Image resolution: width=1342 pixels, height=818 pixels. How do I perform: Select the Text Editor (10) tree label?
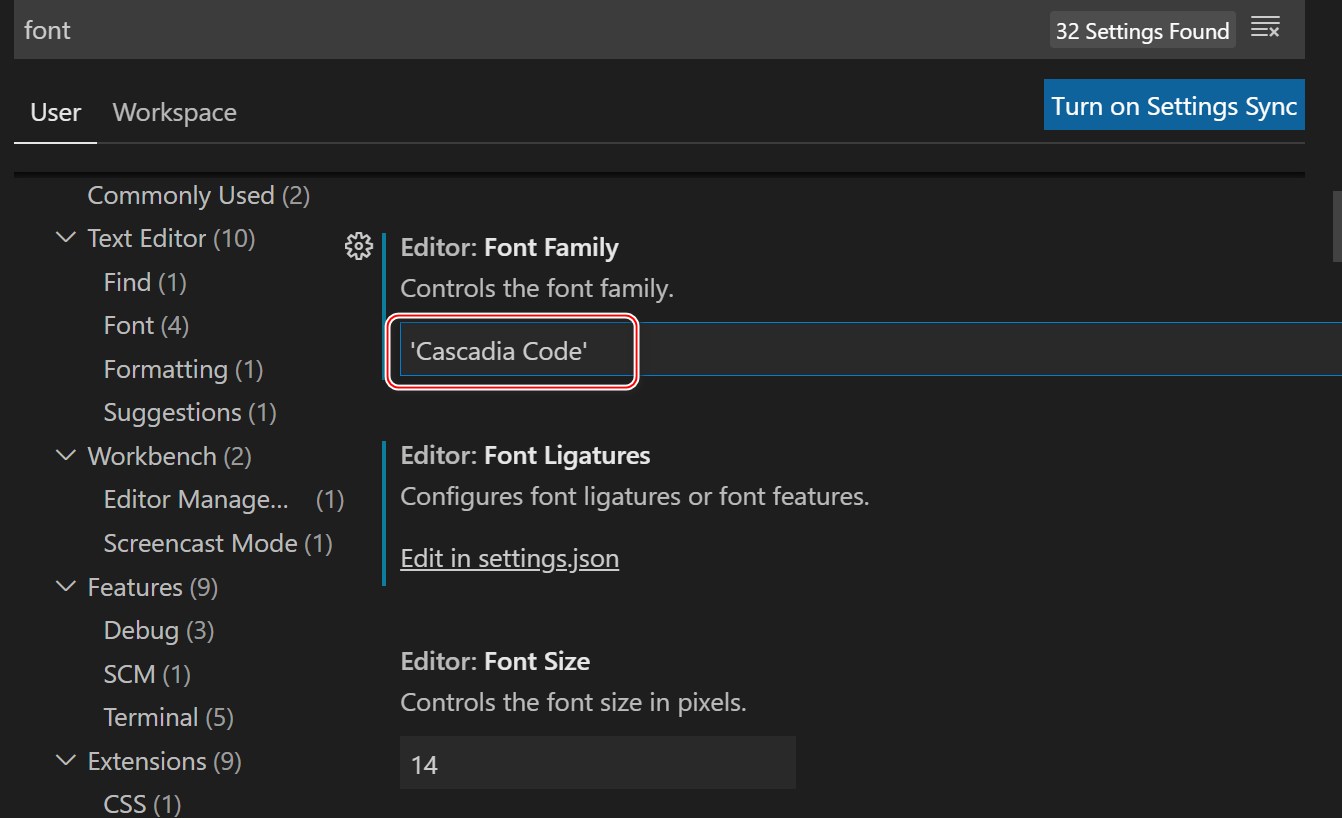click(x=172, y=238)
